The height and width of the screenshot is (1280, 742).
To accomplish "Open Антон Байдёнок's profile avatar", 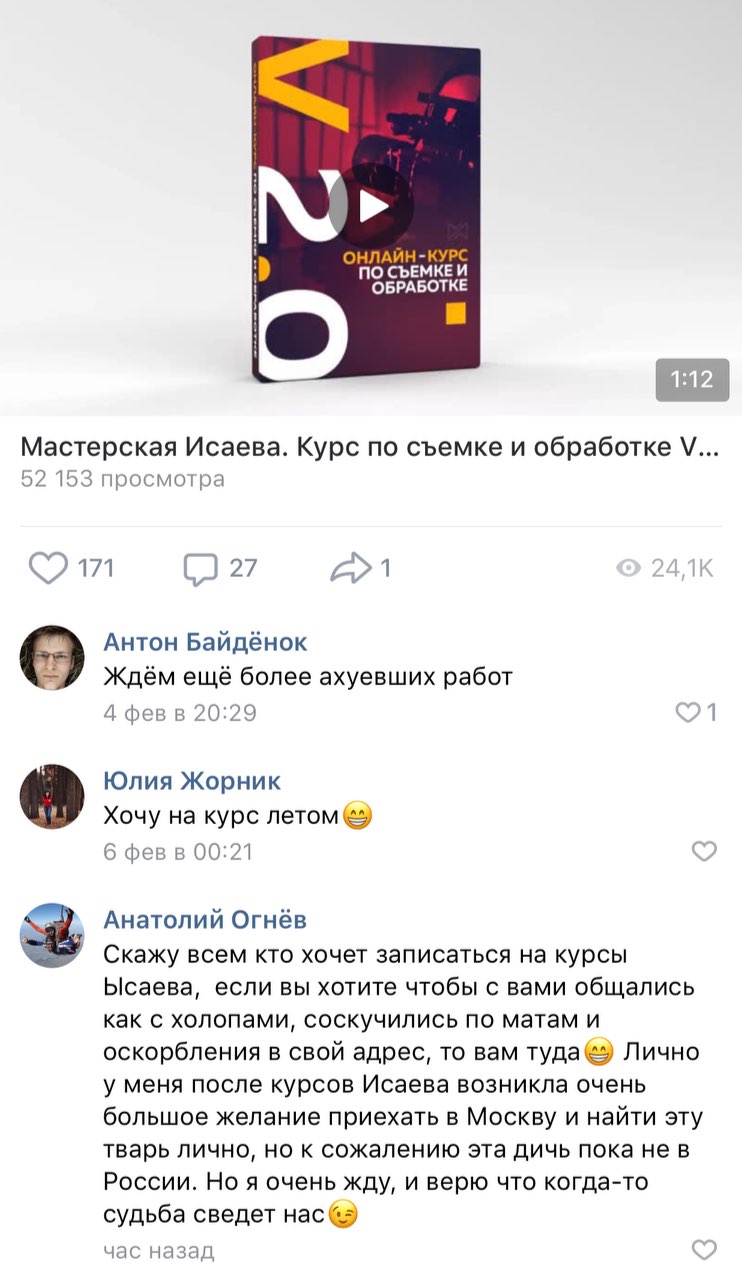I will coord(52,658).
